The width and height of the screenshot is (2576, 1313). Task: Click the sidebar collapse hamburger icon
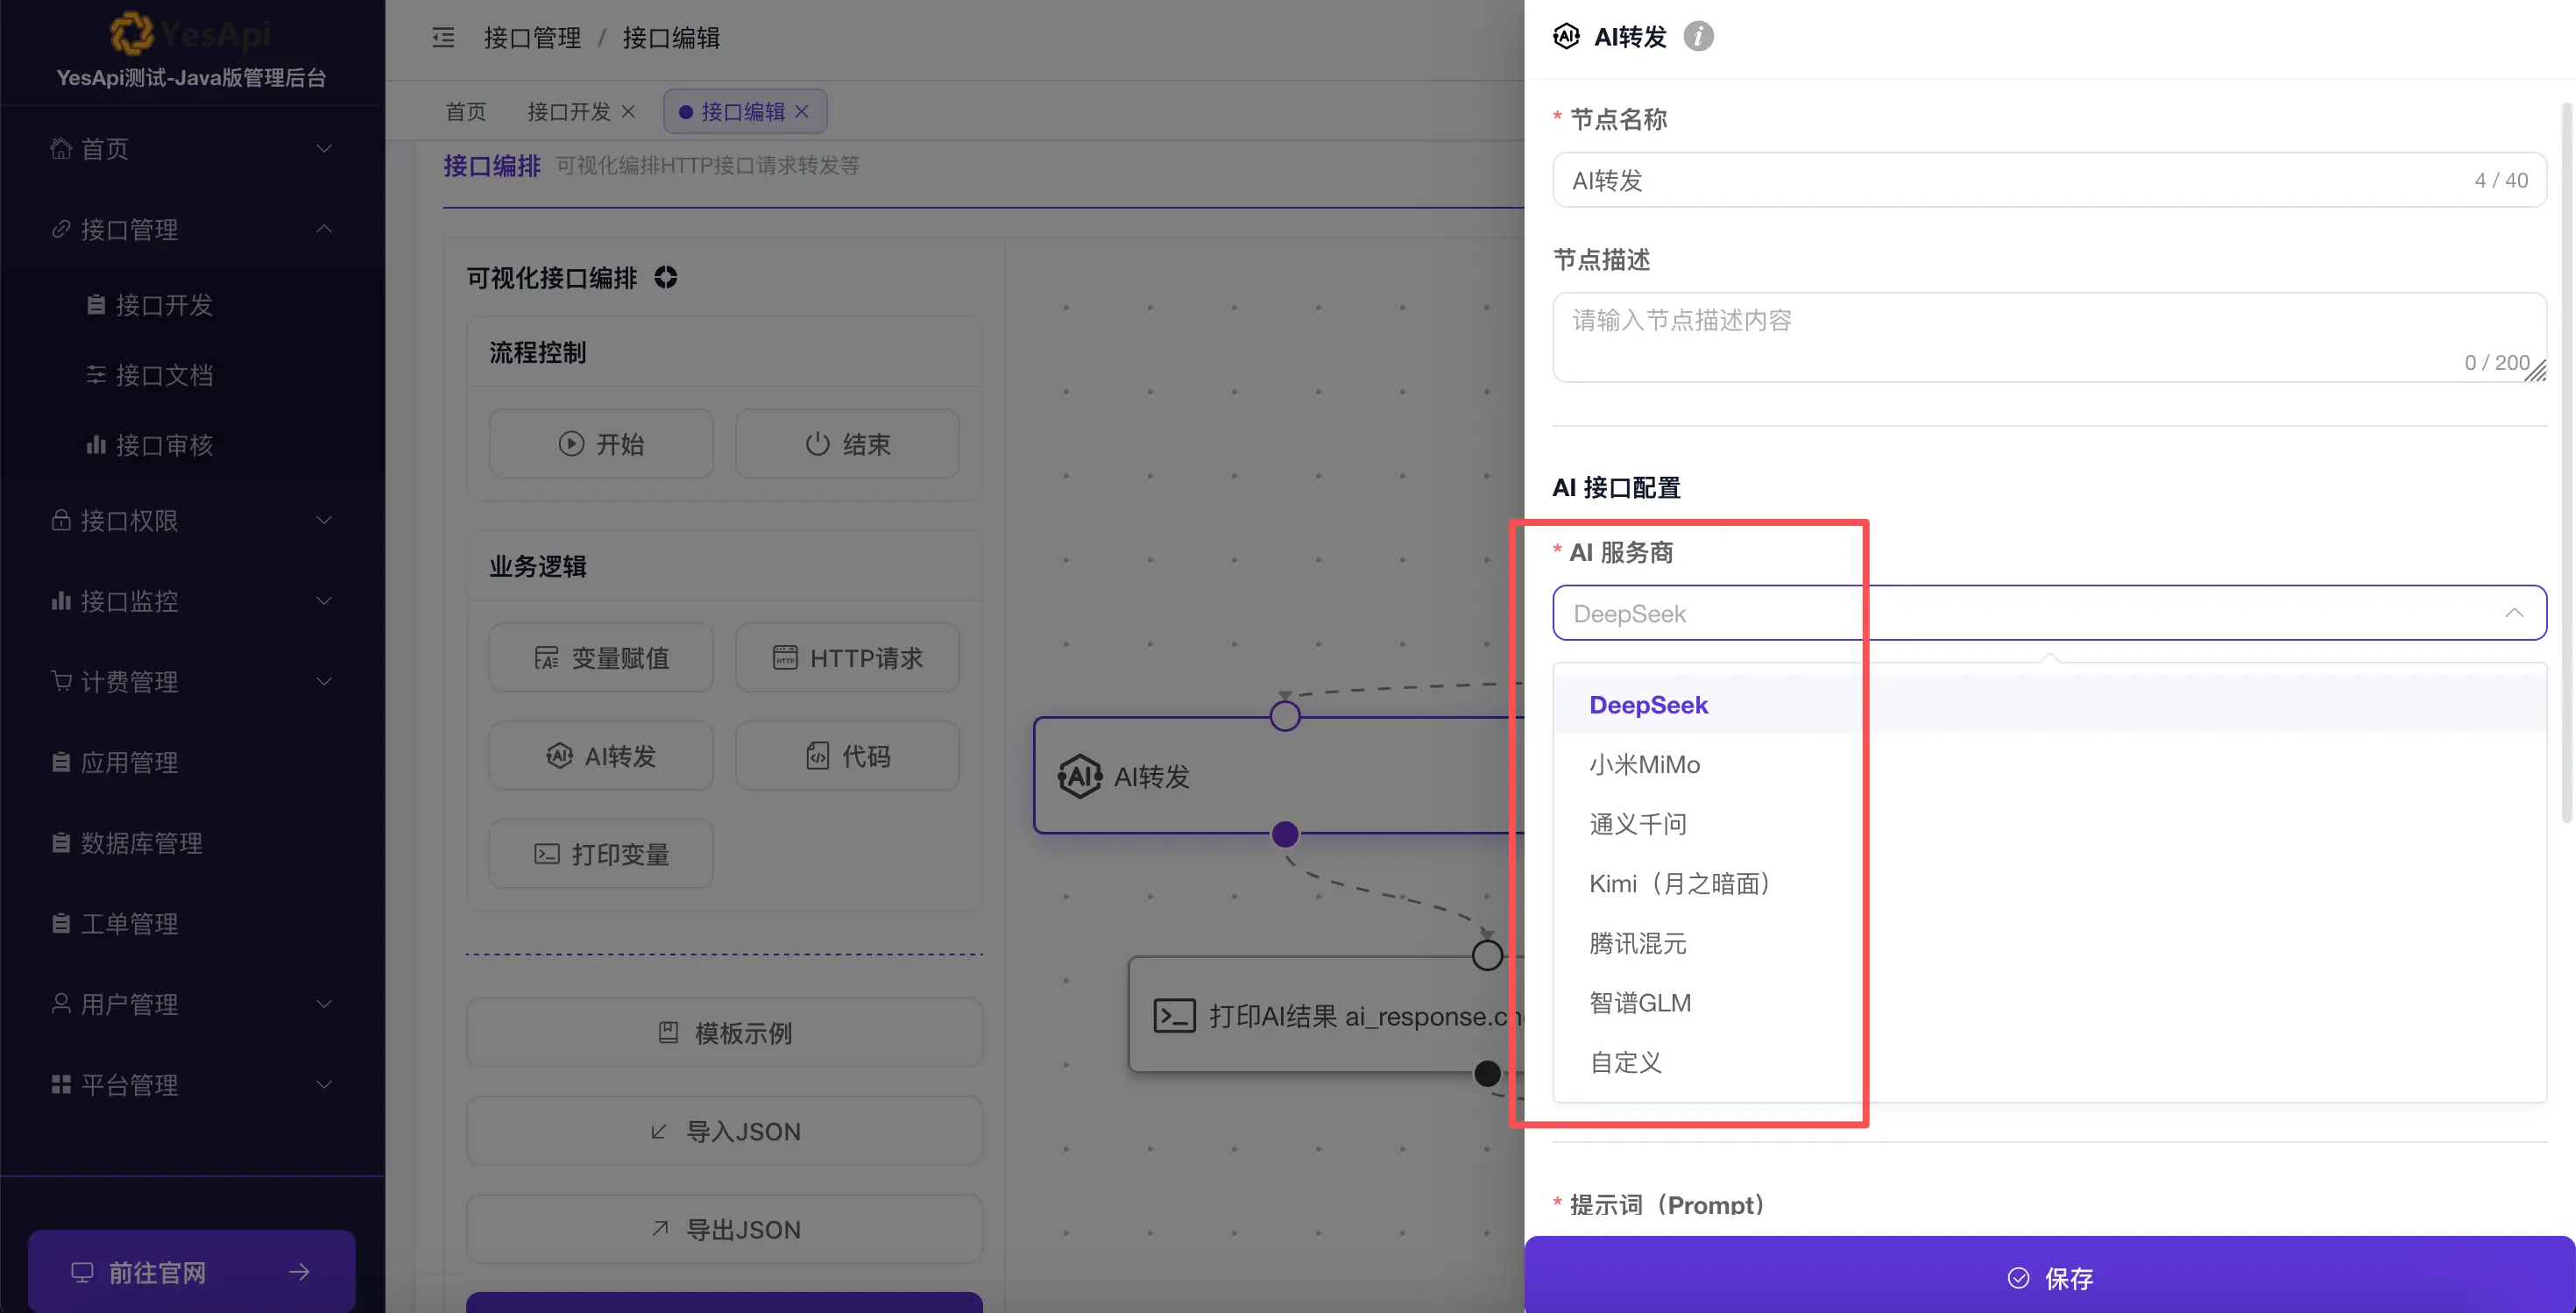443,38
